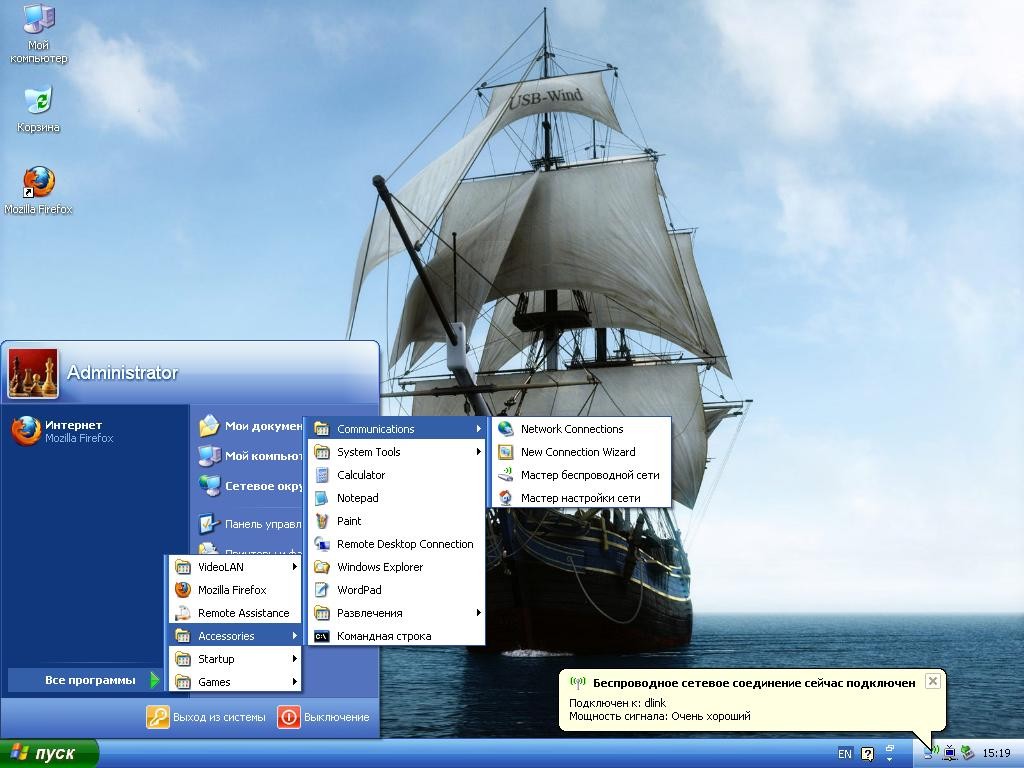This screenshot has height=768, width=1024.
Task: Open Командная строка command prompt
Action: click(x=397, y=636)
